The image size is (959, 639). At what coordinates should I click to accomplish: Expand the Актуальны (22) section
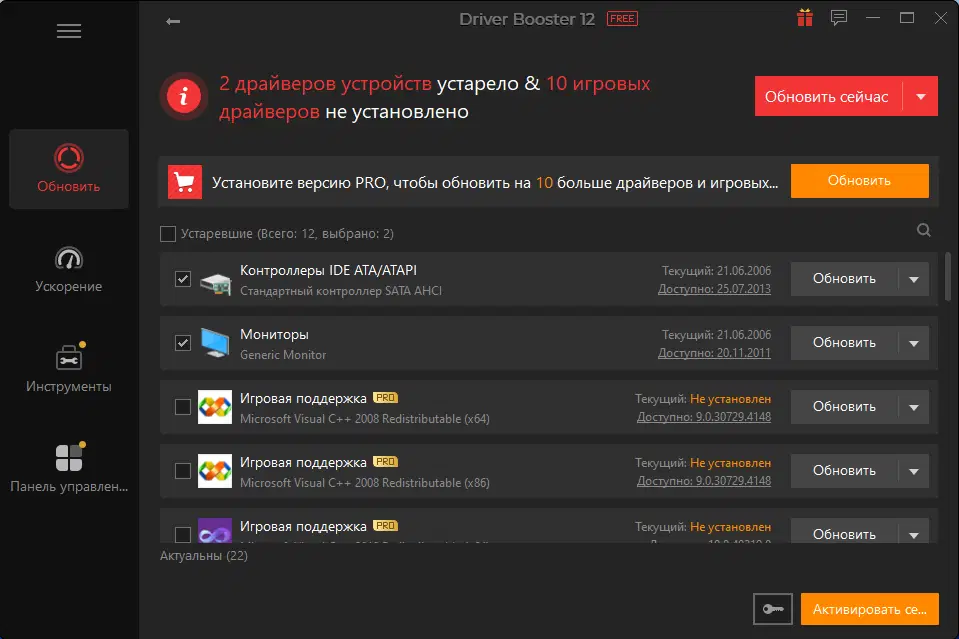tap(204, 555)
